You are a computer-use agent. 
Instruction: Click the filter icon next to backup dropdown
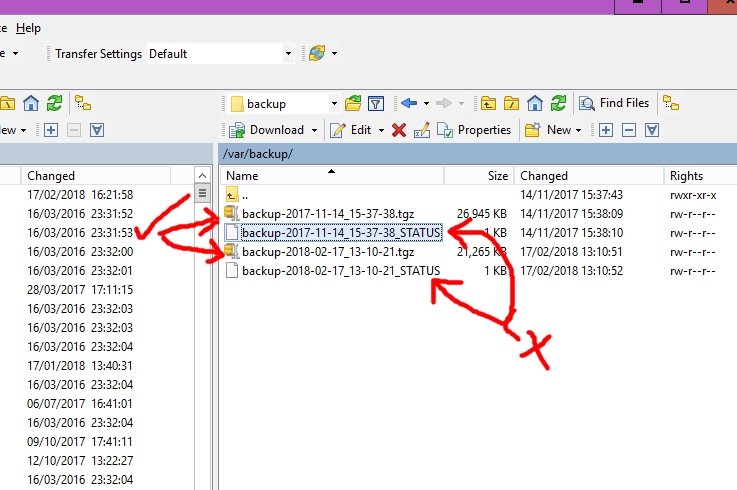tap(376, 103)
